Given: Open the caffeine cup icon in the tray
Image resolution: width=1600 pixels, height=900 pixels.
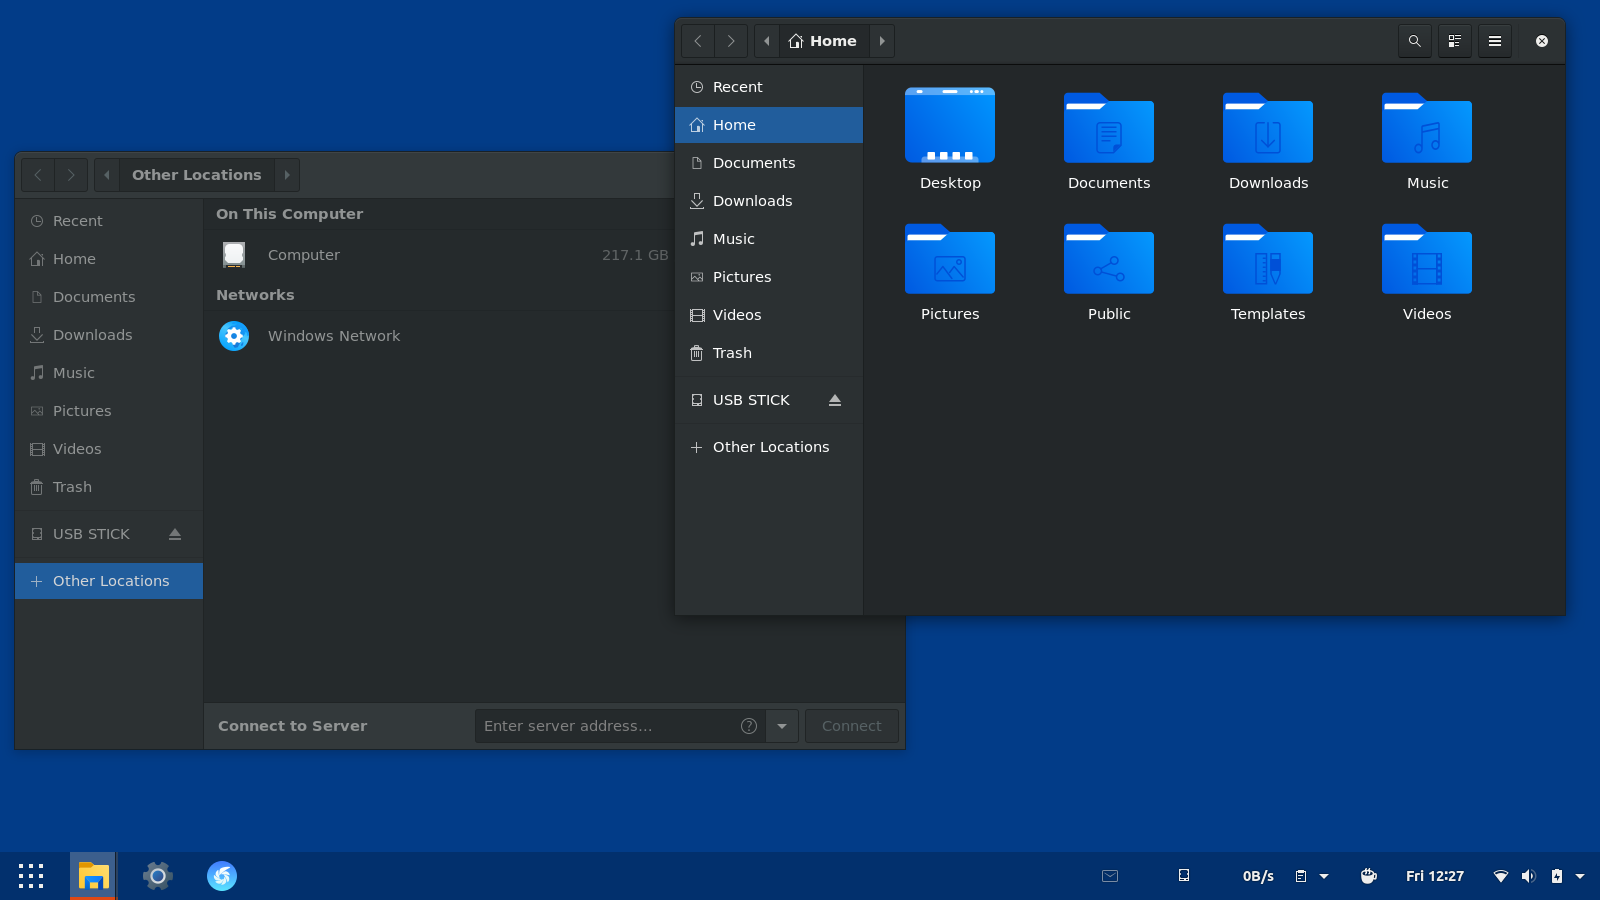Looking at the screenshot, I should pyautogui.click(x=1368, y=876).
